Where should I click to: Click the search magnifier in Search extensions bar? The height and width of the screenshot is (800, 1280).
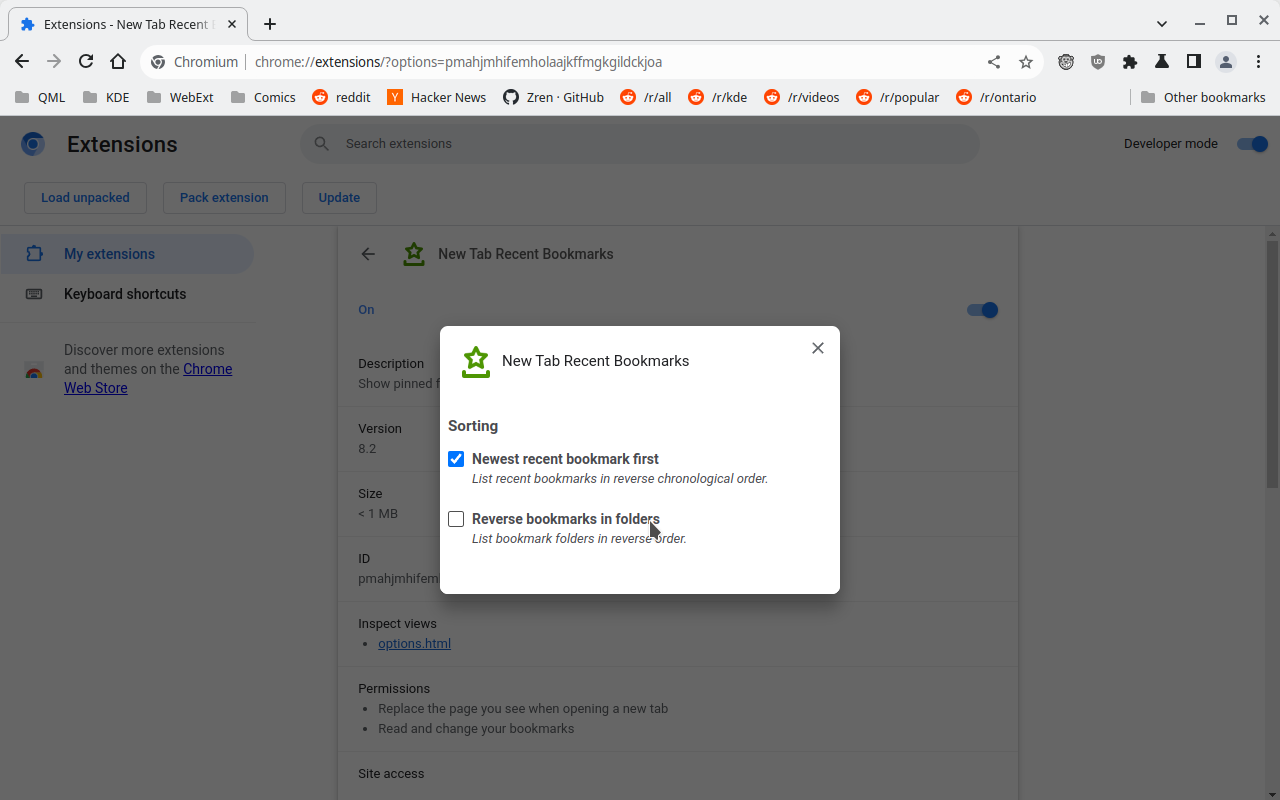pyautogui.click(x=321, y=143)
